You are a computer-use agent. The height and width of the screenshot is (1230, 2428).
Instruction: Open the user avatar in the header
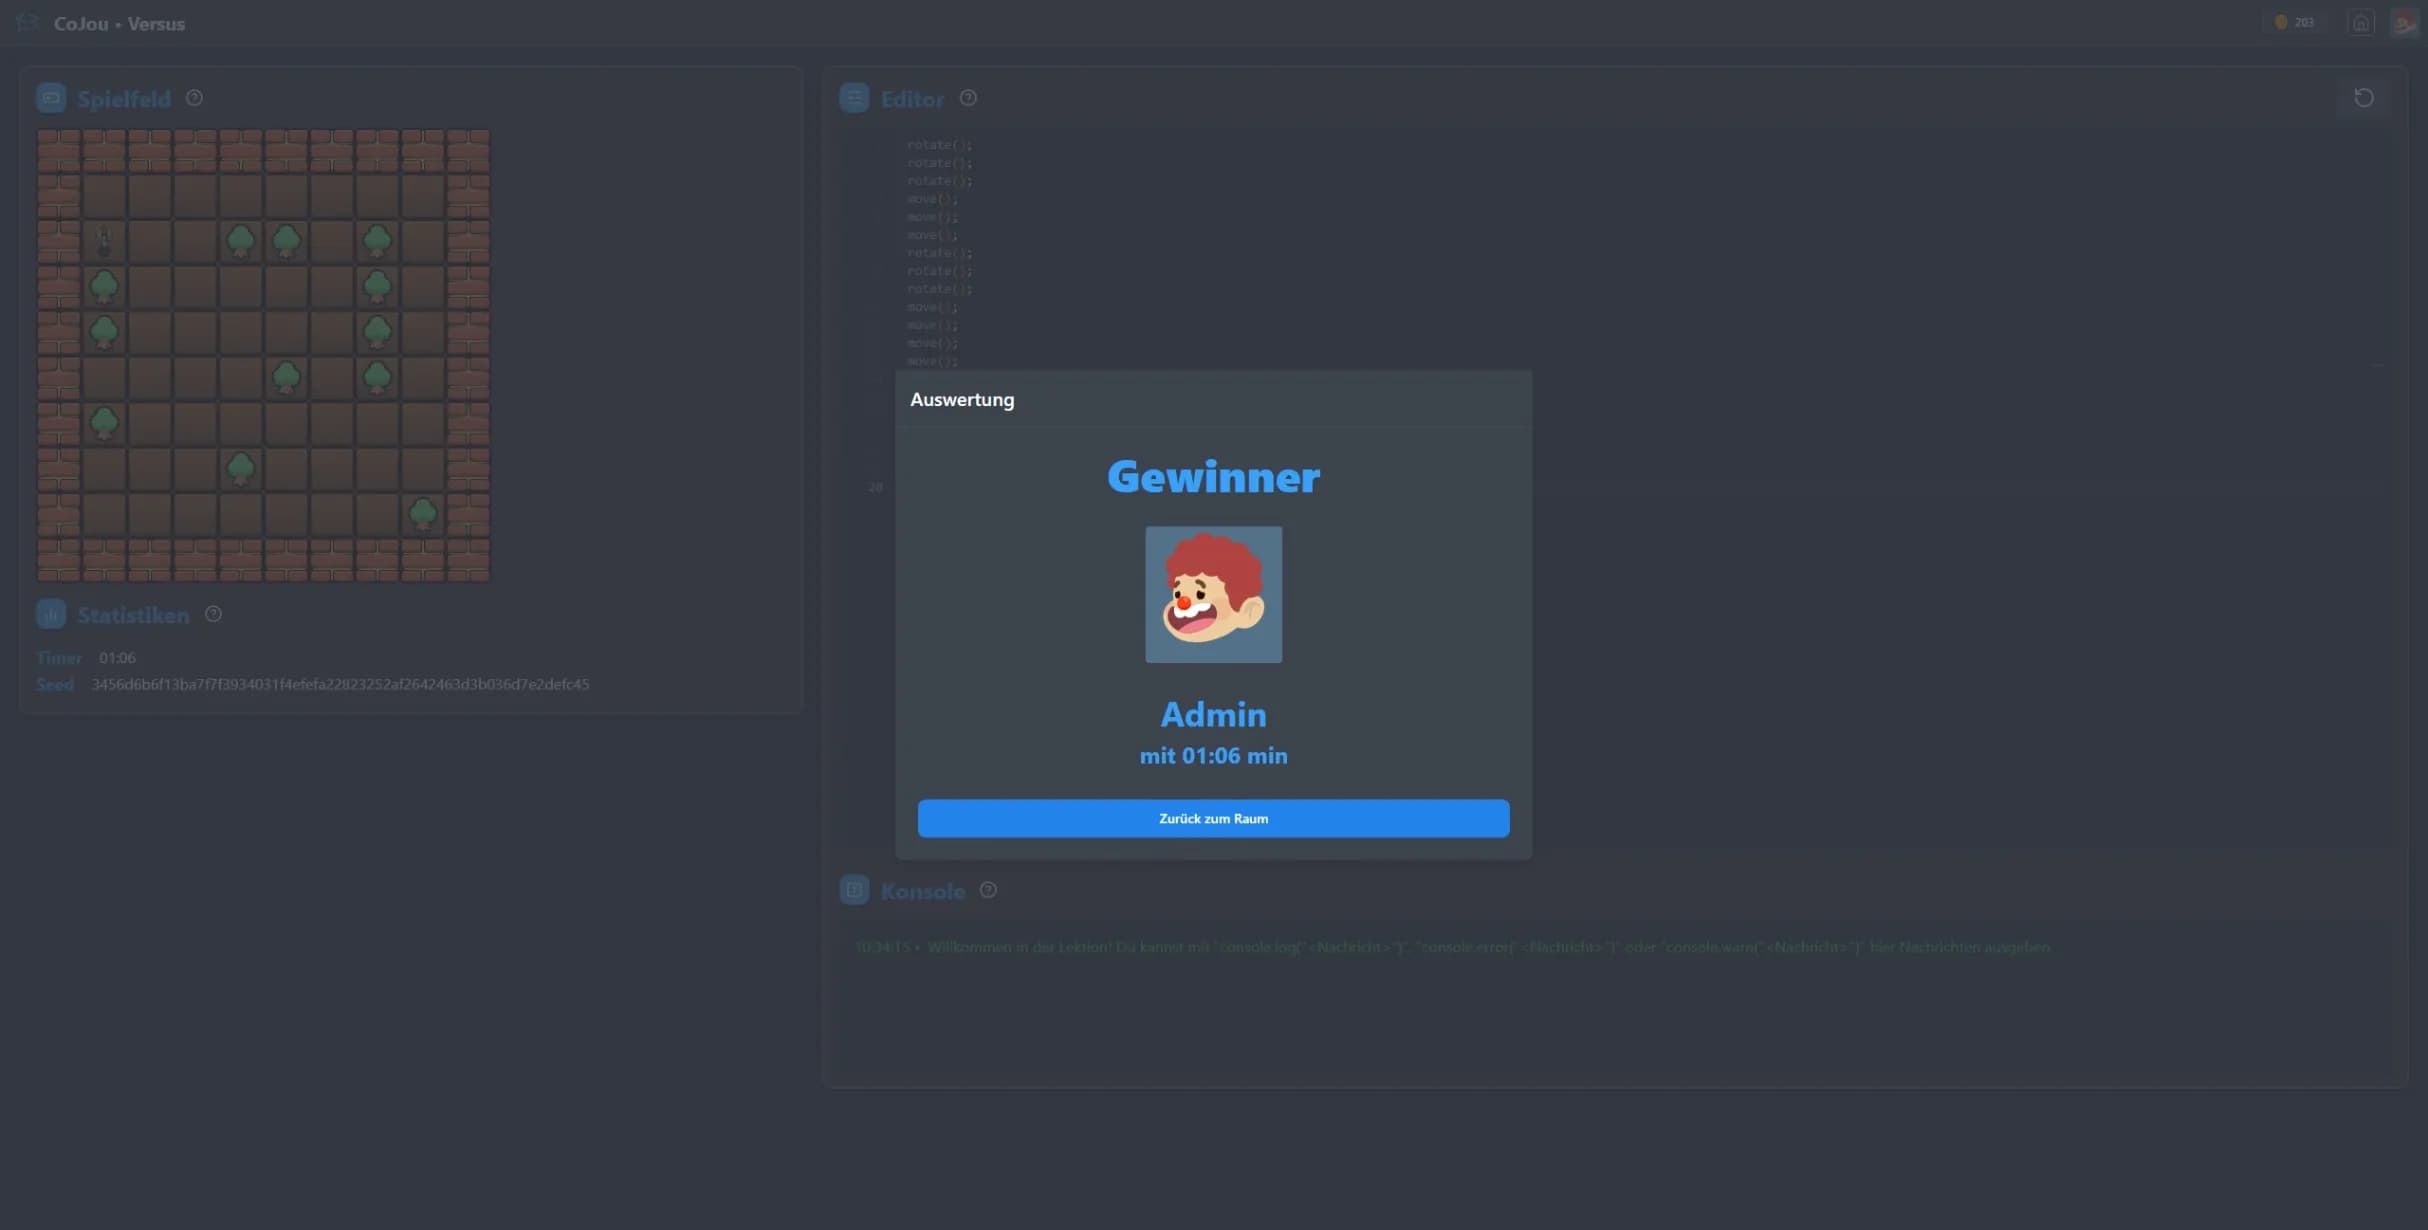(x=2405, y=22)
